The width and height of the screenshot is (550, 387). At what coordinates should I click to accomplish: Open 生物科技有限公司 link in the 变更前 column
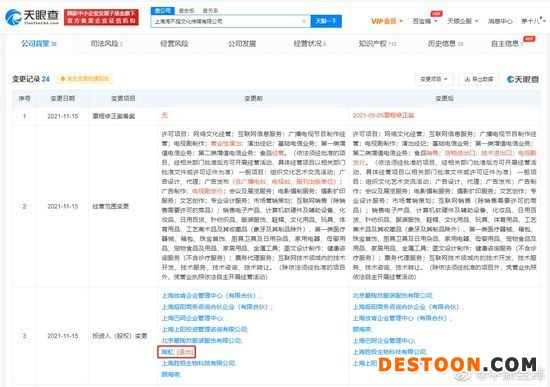(199, 363)
